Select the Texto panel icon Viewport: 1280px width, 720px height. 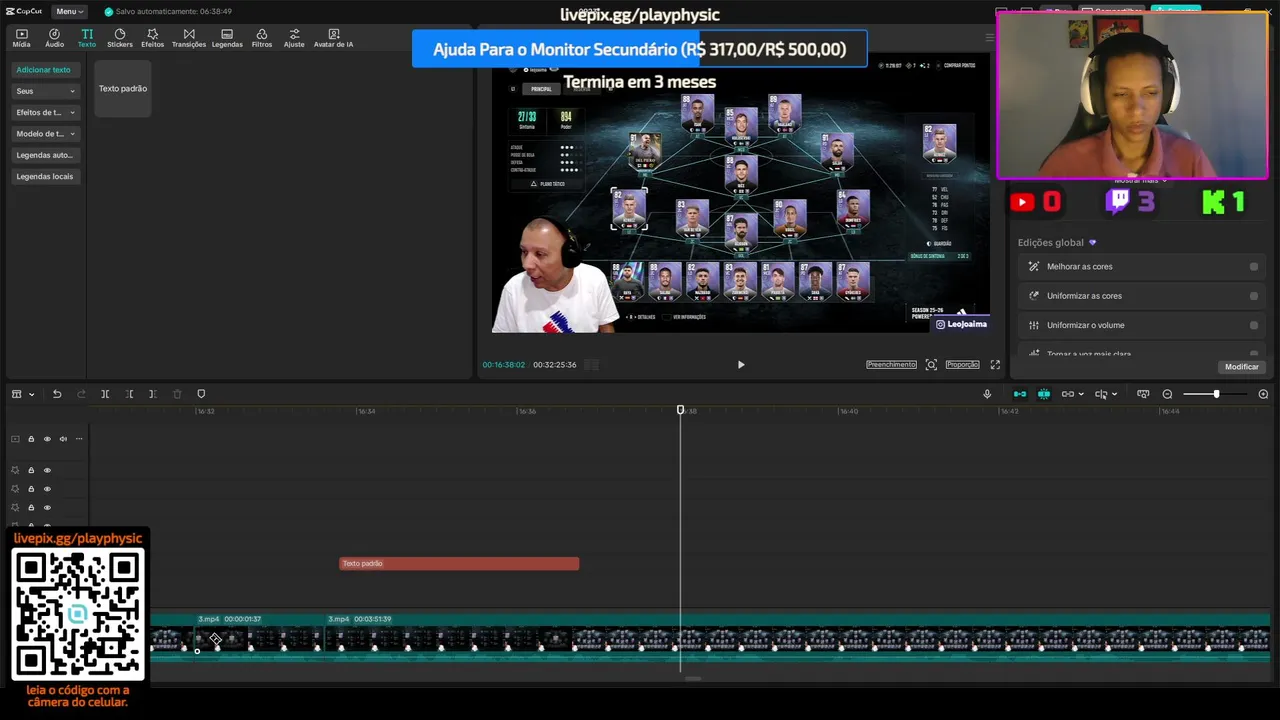click(x=87, y=38)
